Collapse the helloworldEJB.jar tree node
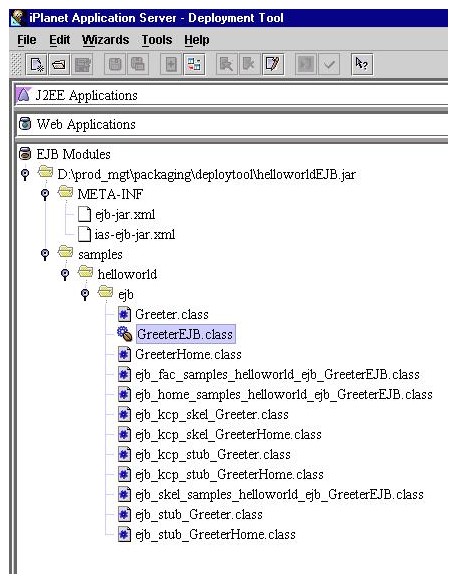This screenshot has width=457, height=583. pyautogui.click(x=25, y=174)
